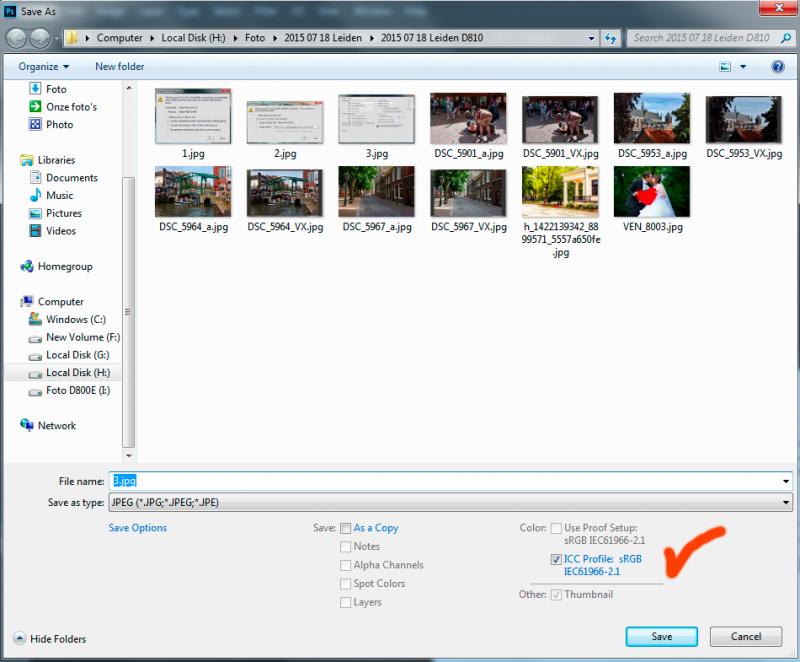
Task: Click the Cancel button
Action: click(x=745, y=636)
